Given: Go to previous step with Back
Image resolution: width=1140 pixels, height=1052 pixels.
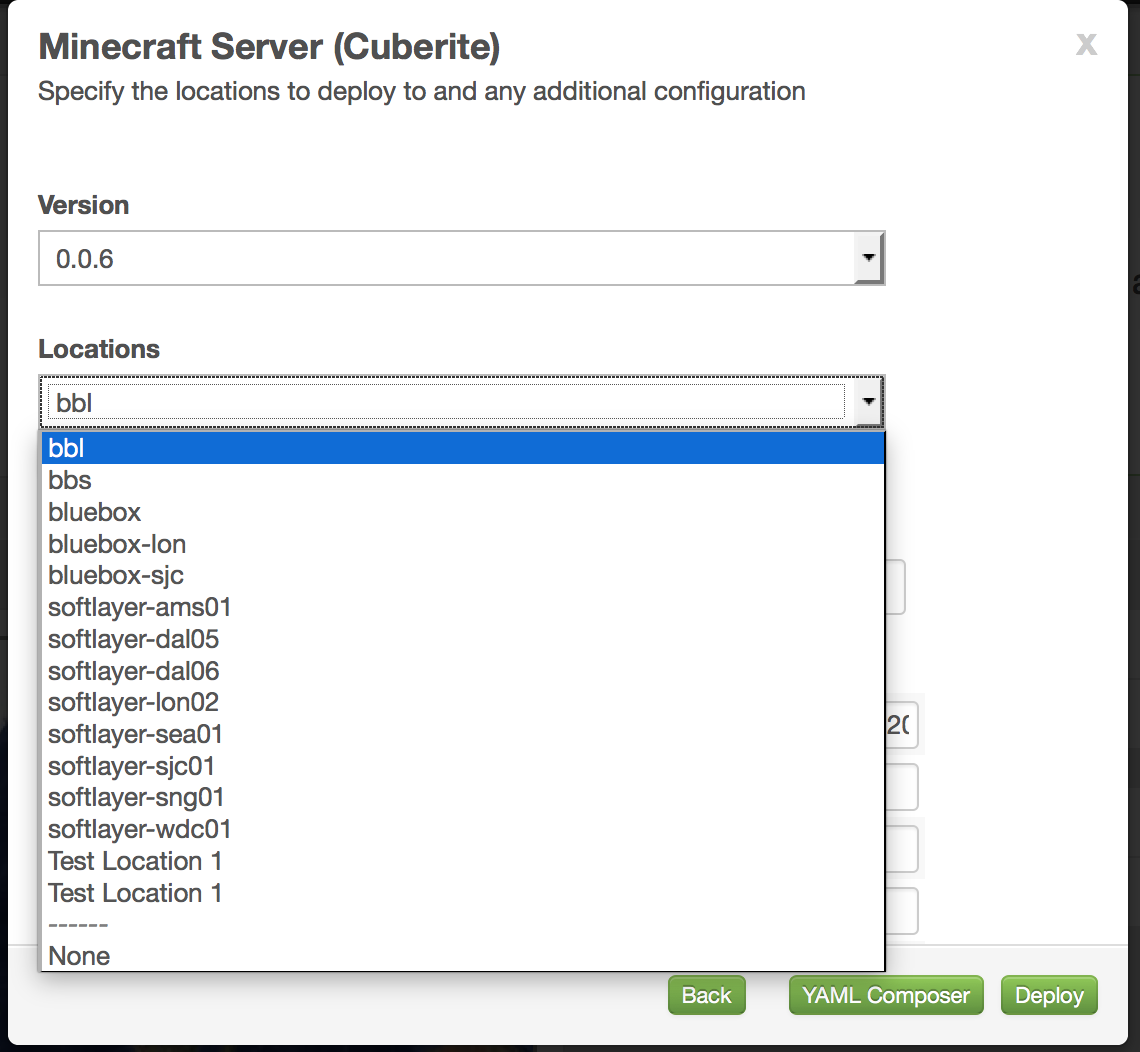Looking at the screenshot, I should coord(707,995).
